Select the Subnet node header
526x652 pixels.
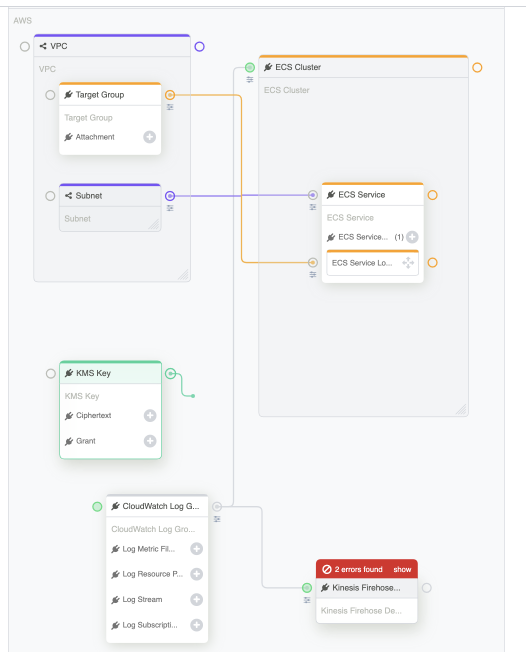point(110,195)
